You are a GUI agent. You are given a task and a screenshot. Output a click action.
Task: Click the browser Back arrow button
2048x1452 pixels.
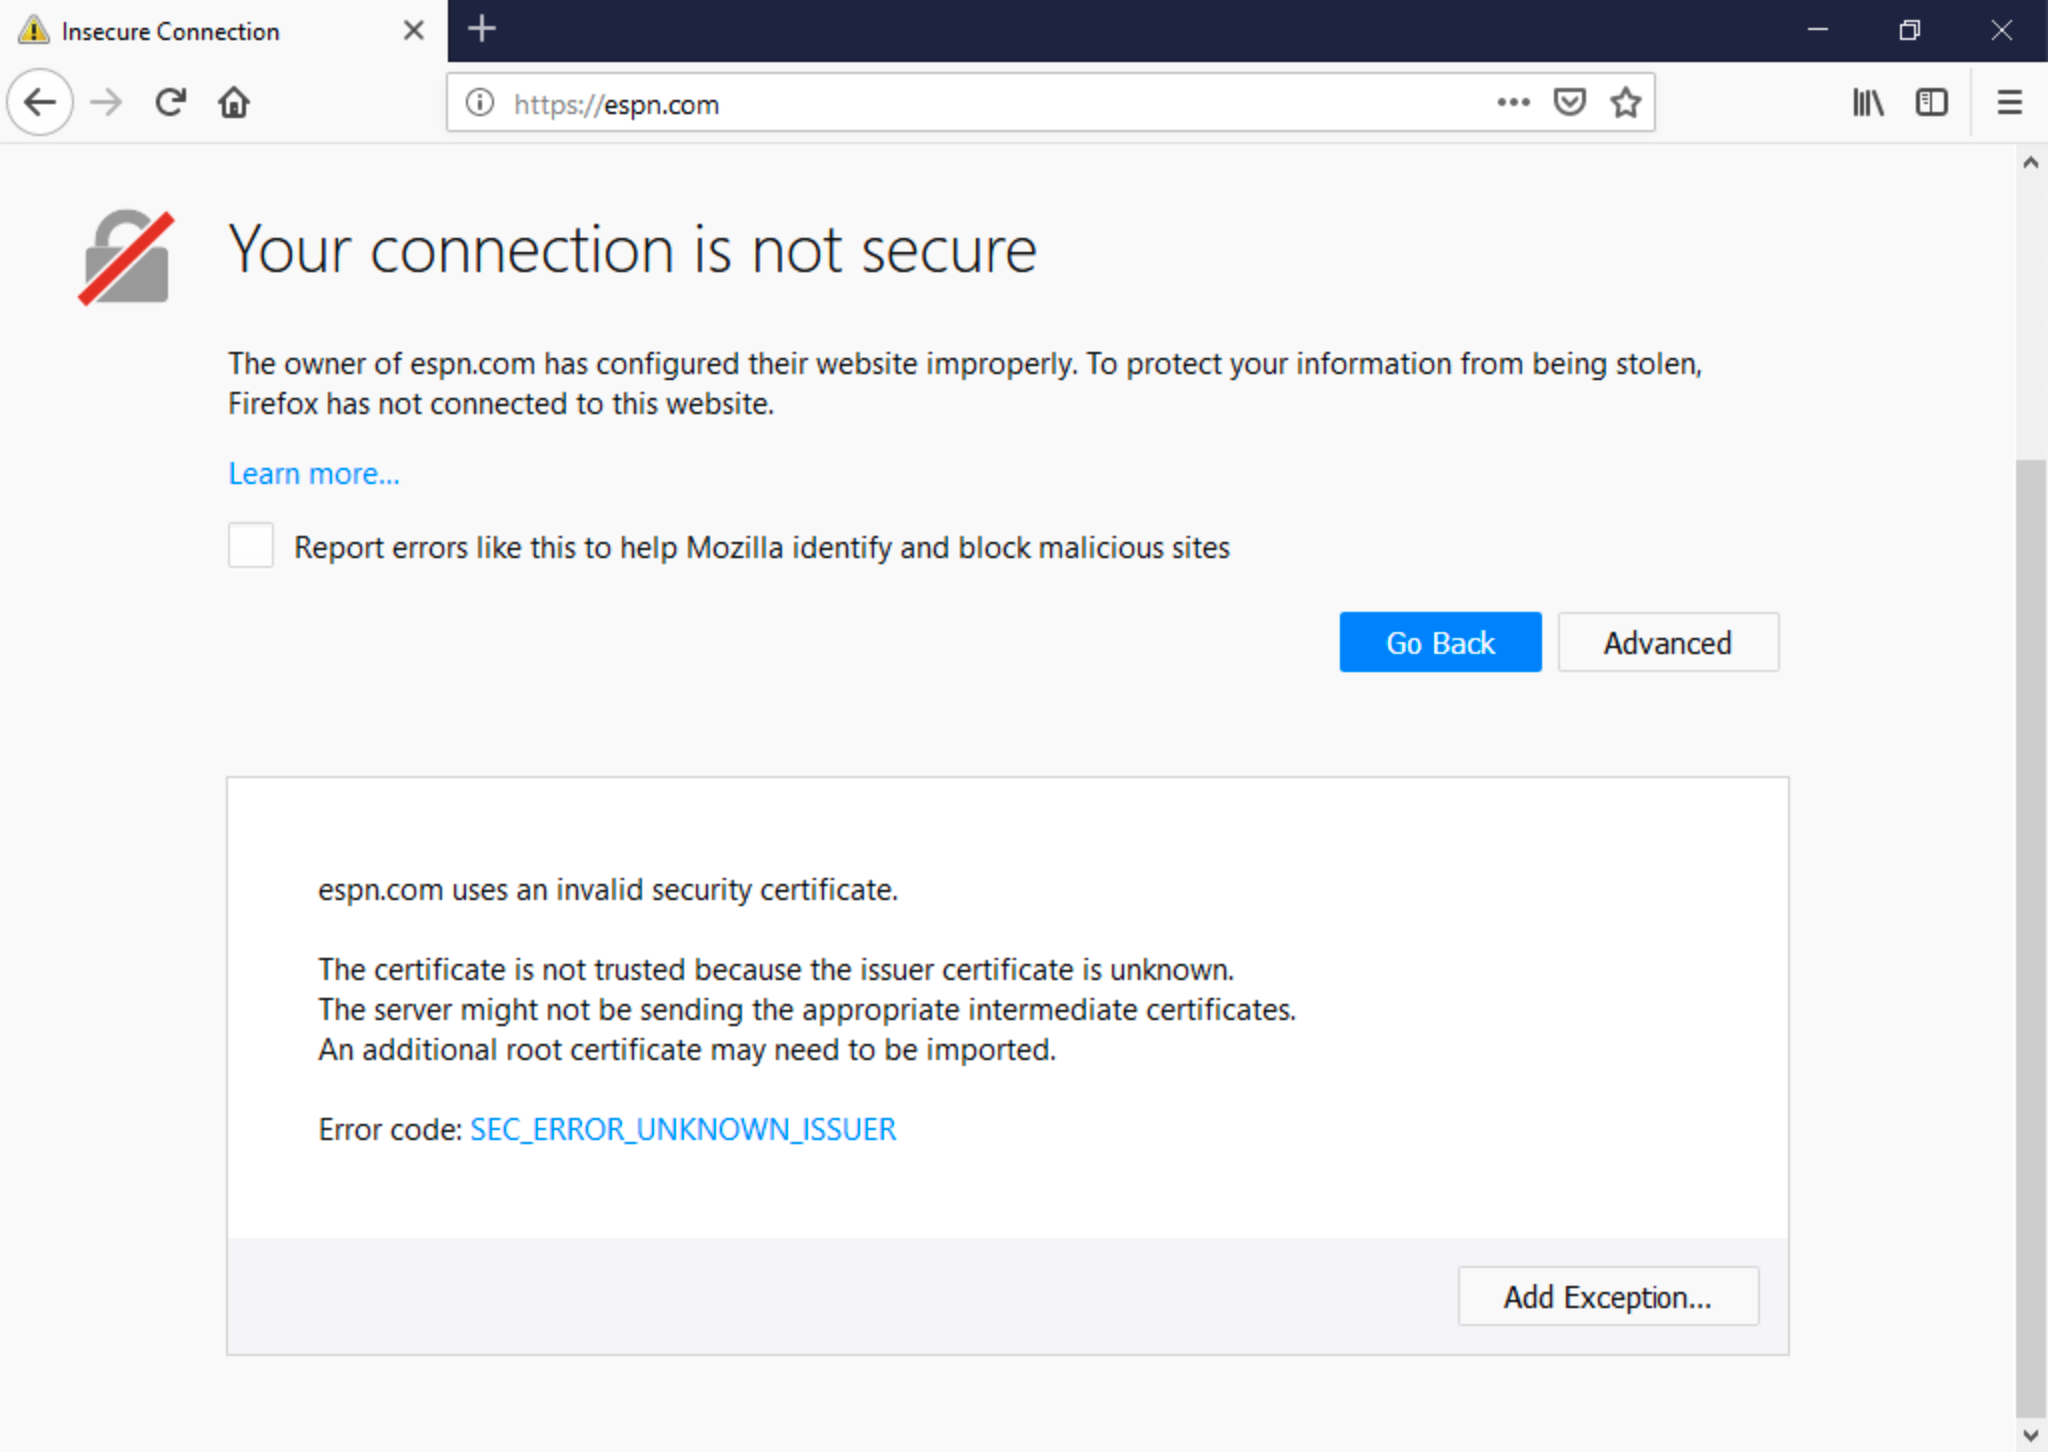point(40,102)
